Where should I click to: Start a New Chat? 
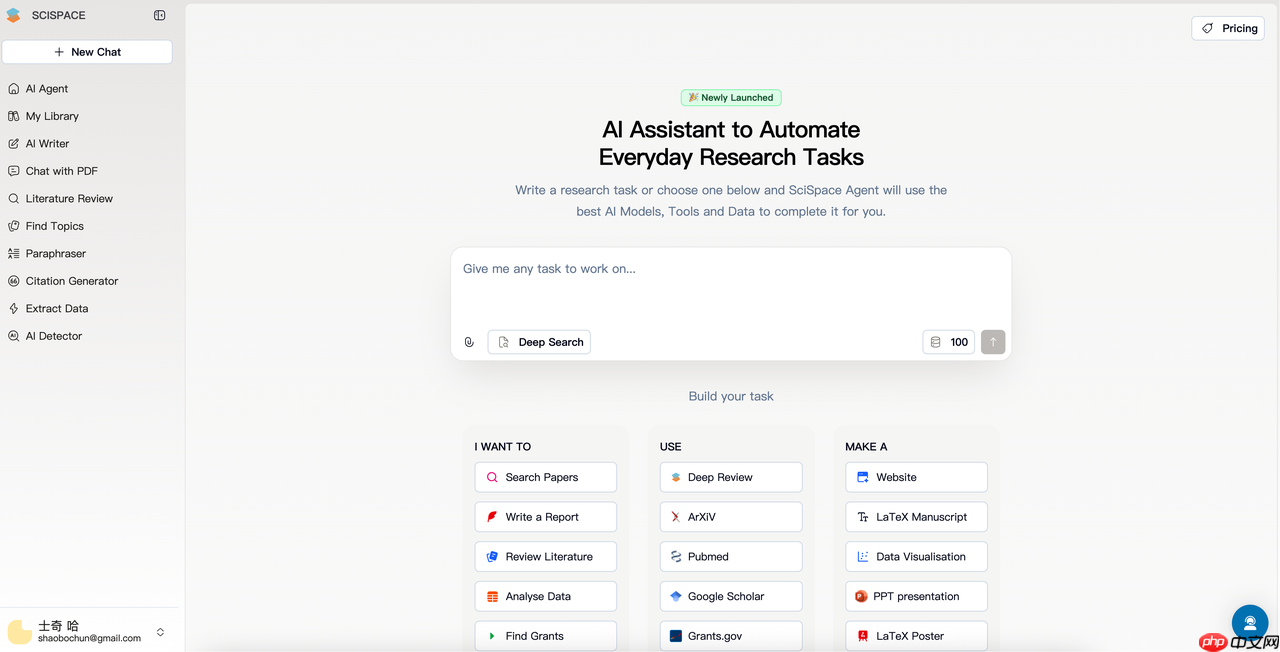point(87,52)
